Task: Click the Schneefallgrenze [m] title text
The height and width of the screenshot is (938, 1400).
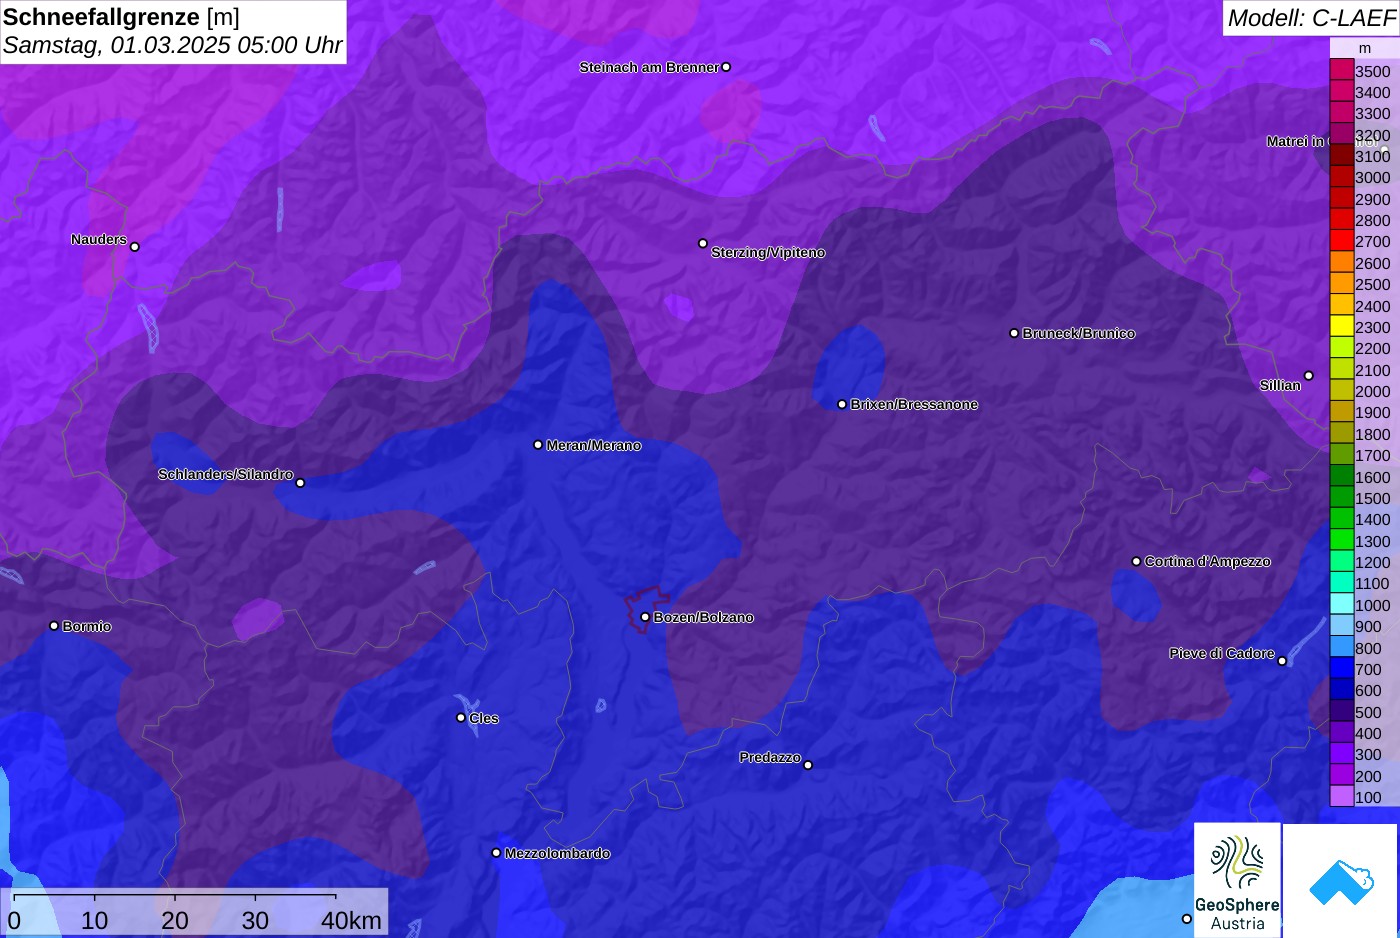Action: pos(121,17)
